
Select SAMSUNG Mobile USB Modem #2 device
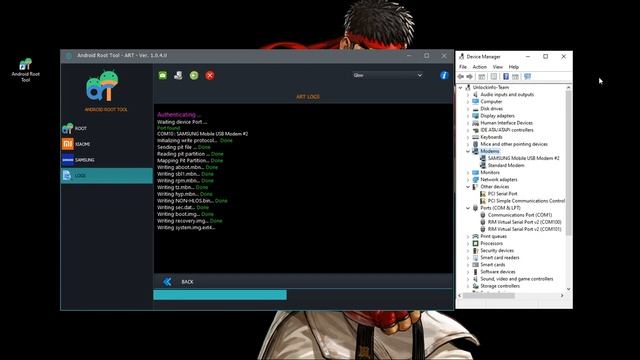click(x=523, y=158)
